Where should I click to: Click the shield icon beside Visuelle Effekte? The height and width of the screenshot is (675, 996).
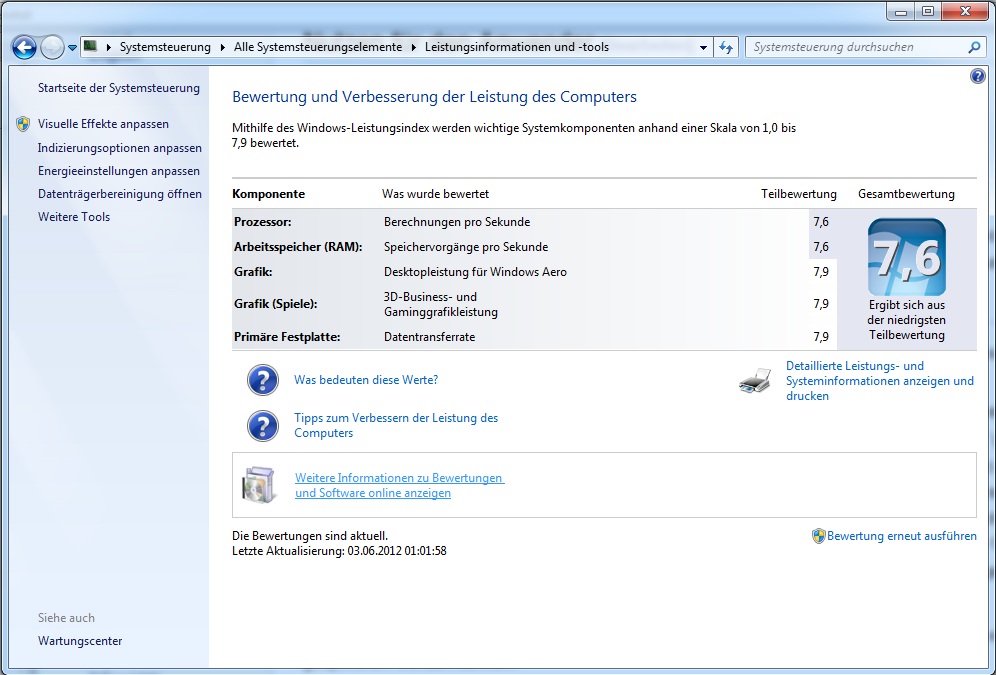(x=24, y=124)
